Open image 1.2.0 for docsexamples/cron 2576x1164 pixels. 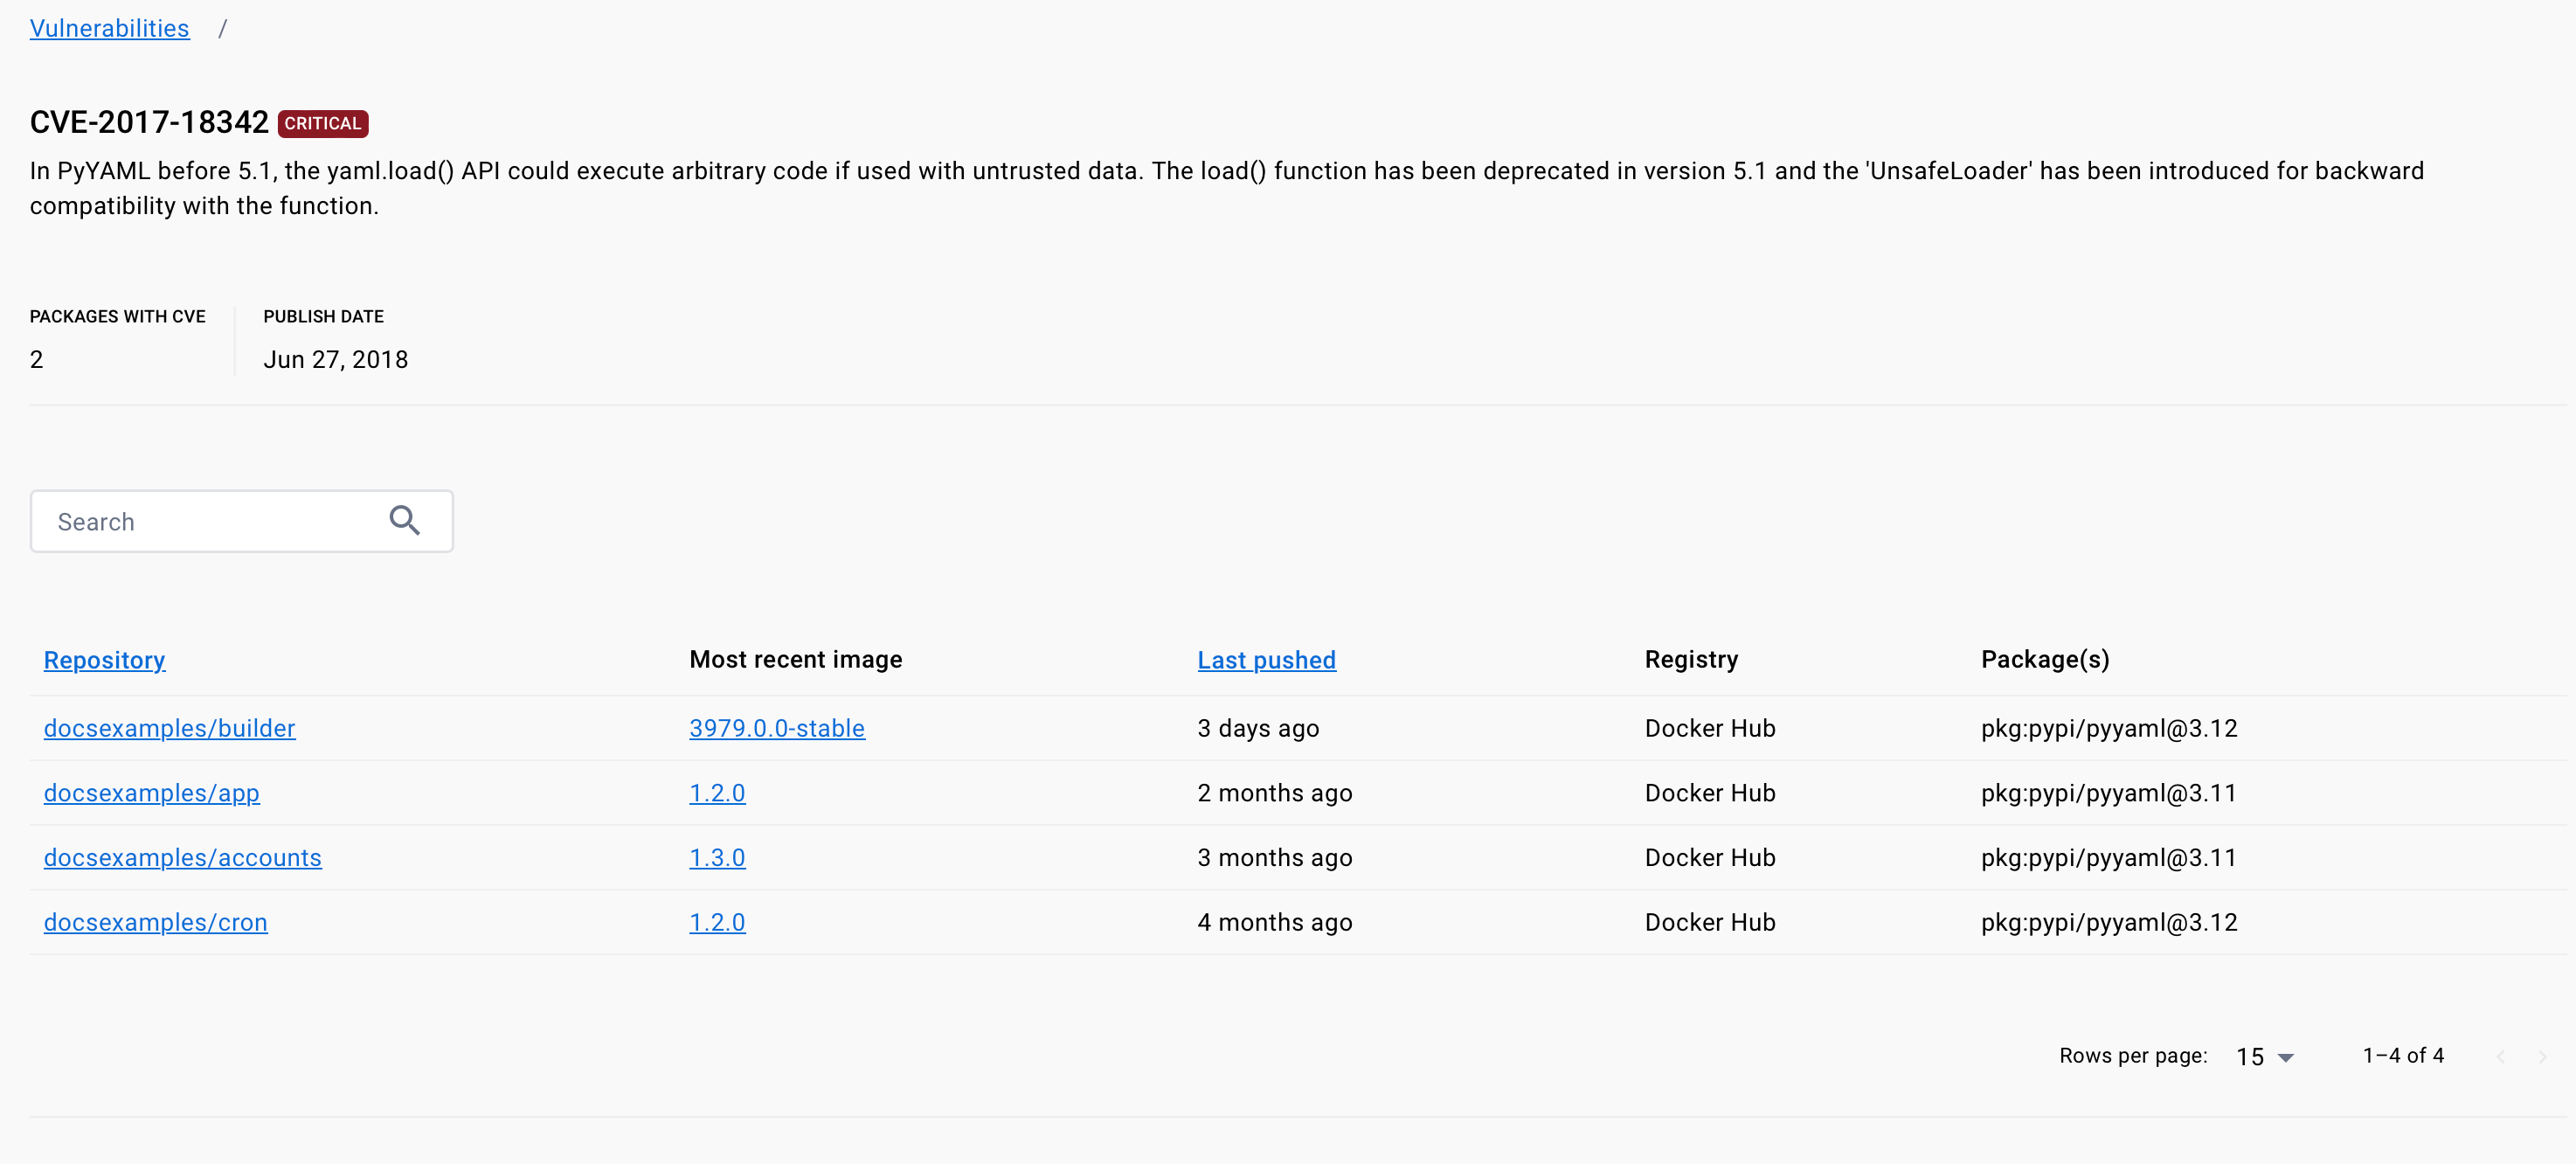(717, 922)
